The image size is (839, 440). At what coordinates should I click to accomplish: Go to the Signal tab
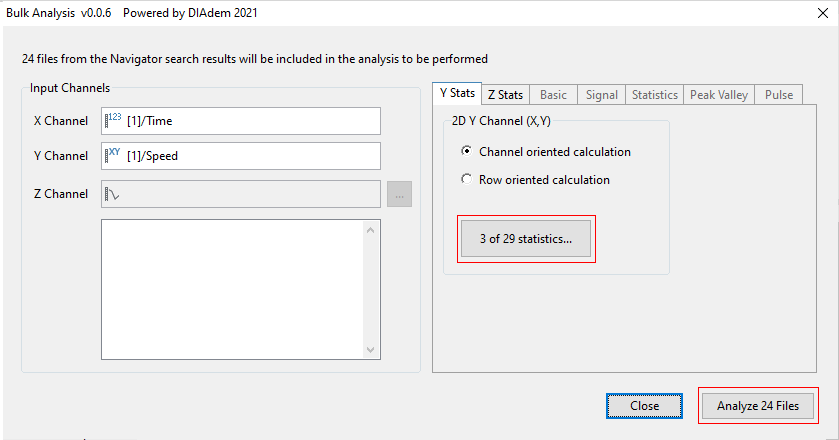click(601, 95)
